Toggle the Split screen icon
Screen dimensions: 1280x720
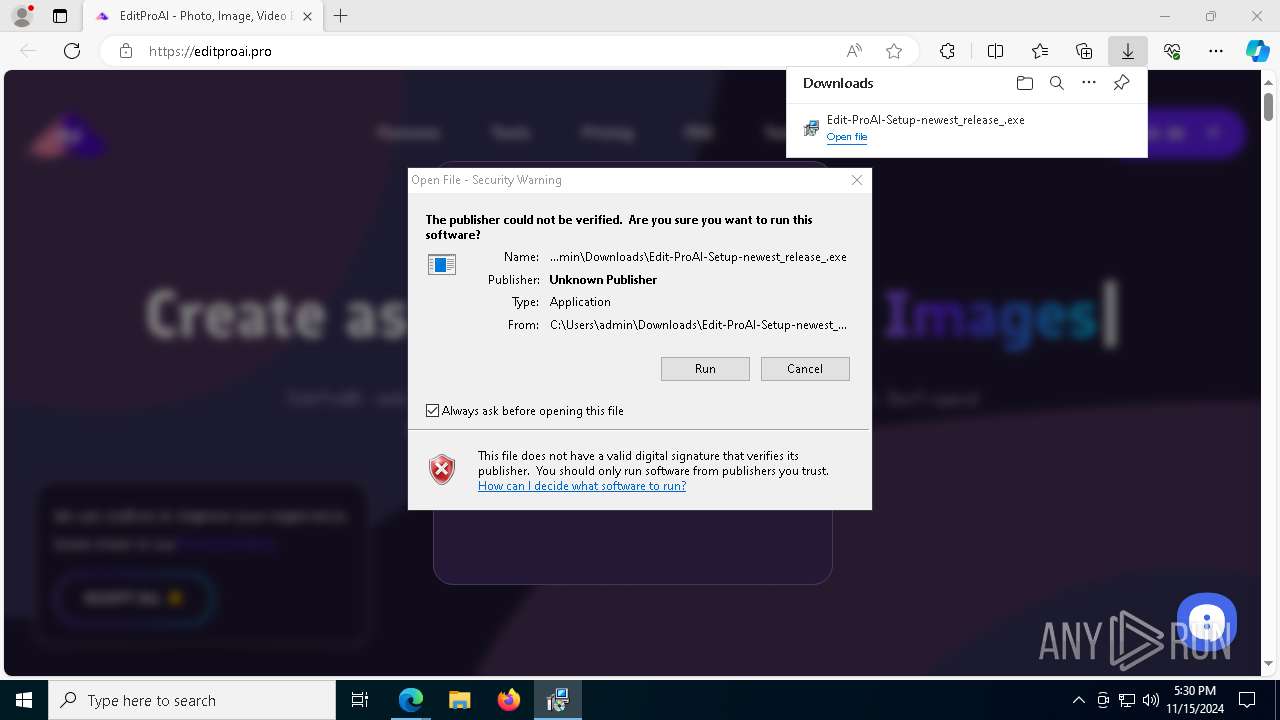pyautogui.click(x=995, y=51)
